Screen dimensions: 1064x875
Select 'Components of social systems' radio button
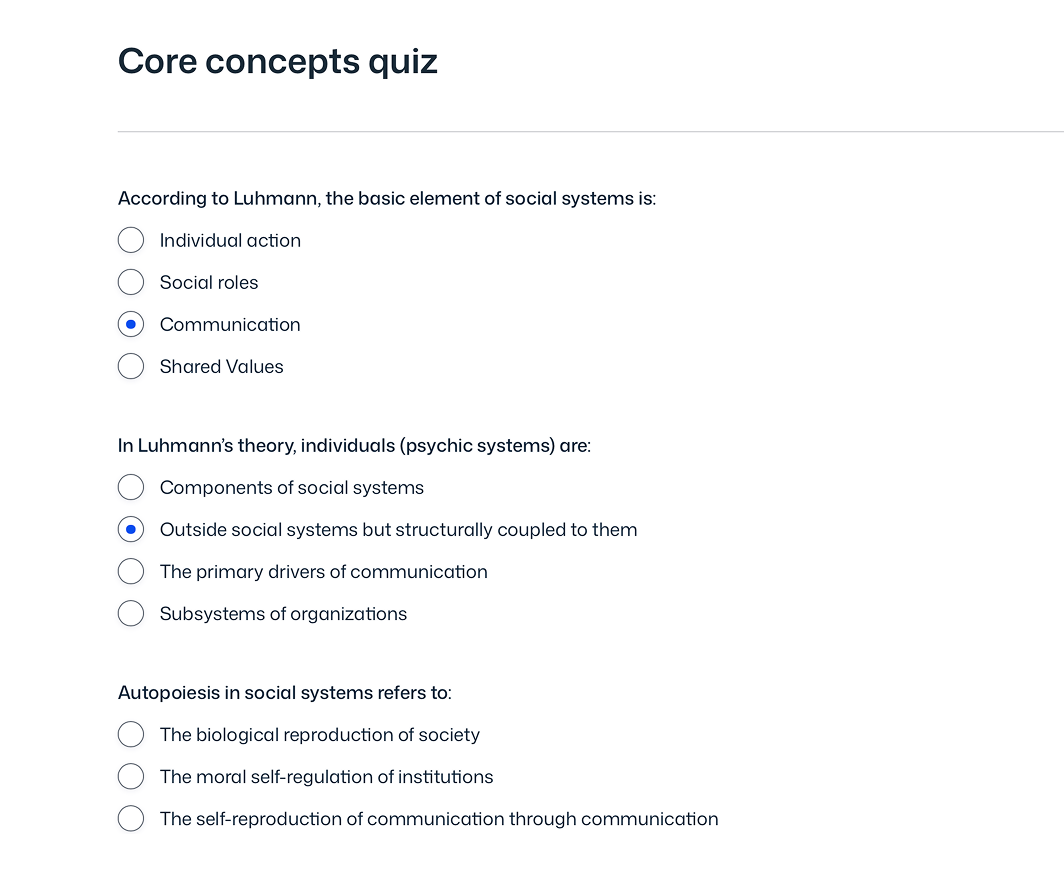pos(131,488)
